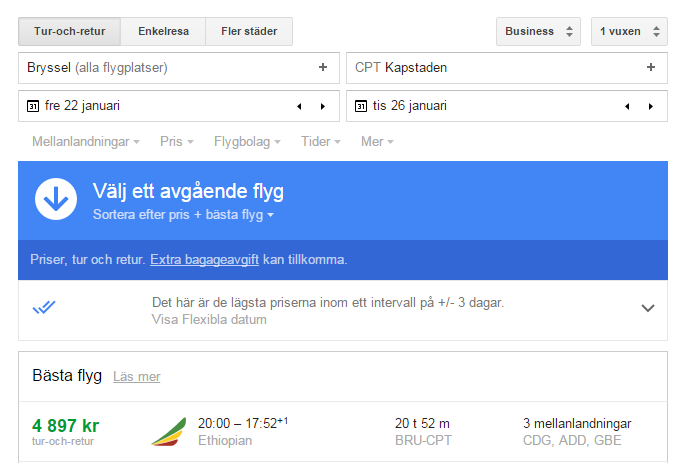Open the Extra bagageavgift link

coord(204,259)
